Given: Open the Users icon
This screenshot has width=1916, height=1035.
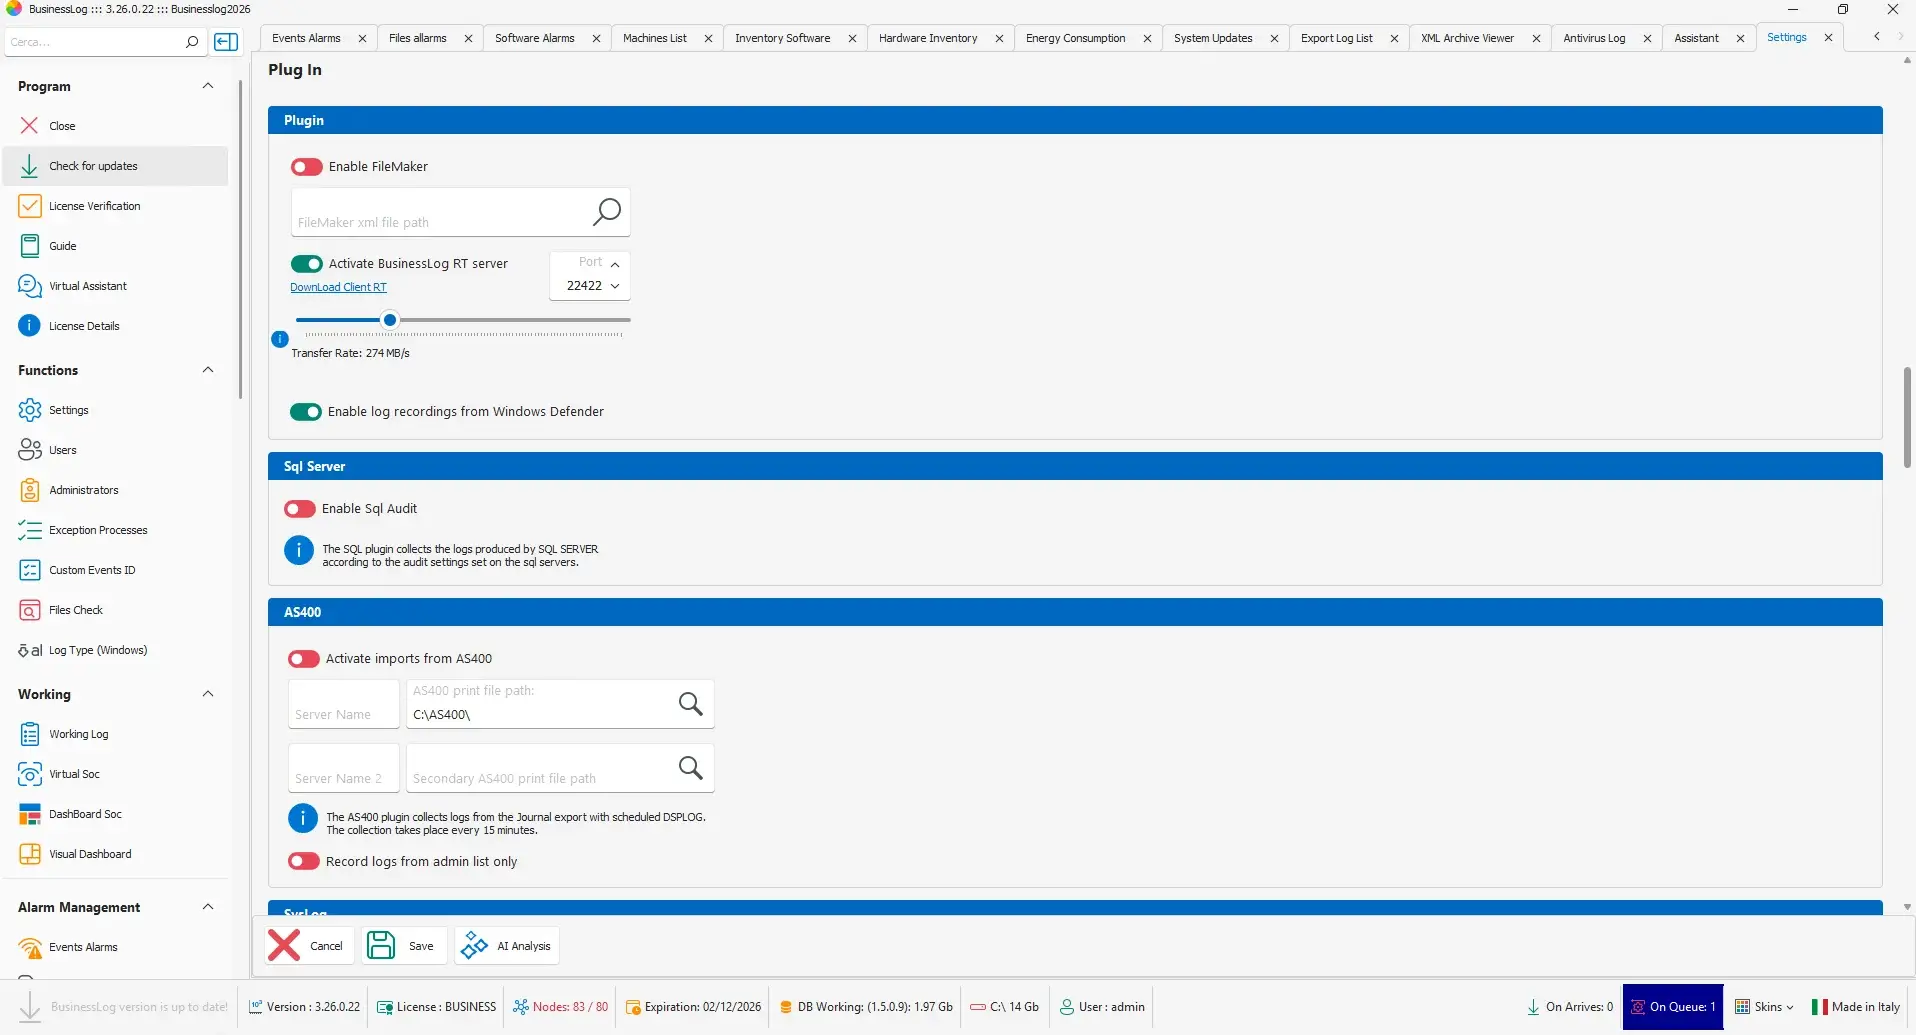Looking at the screenshot, I should [x=30, y=450].
